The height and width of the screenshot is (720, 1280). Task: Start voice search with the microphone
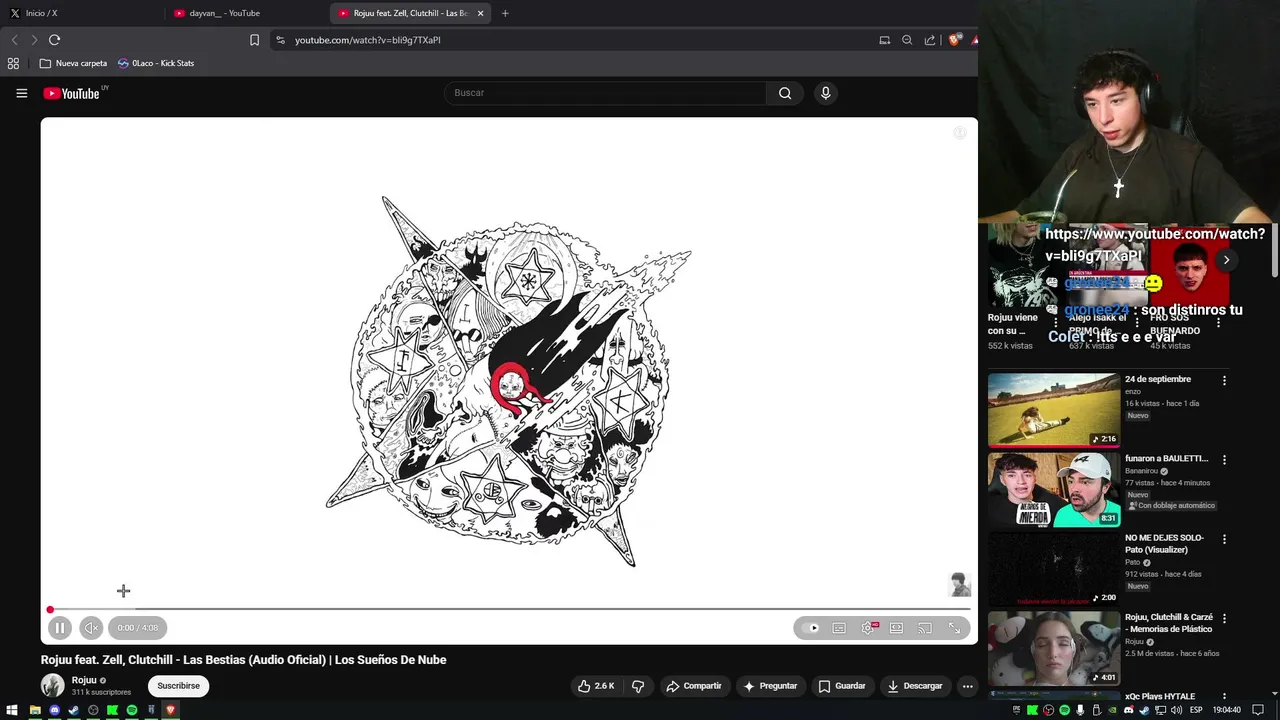tap(825, 93)
